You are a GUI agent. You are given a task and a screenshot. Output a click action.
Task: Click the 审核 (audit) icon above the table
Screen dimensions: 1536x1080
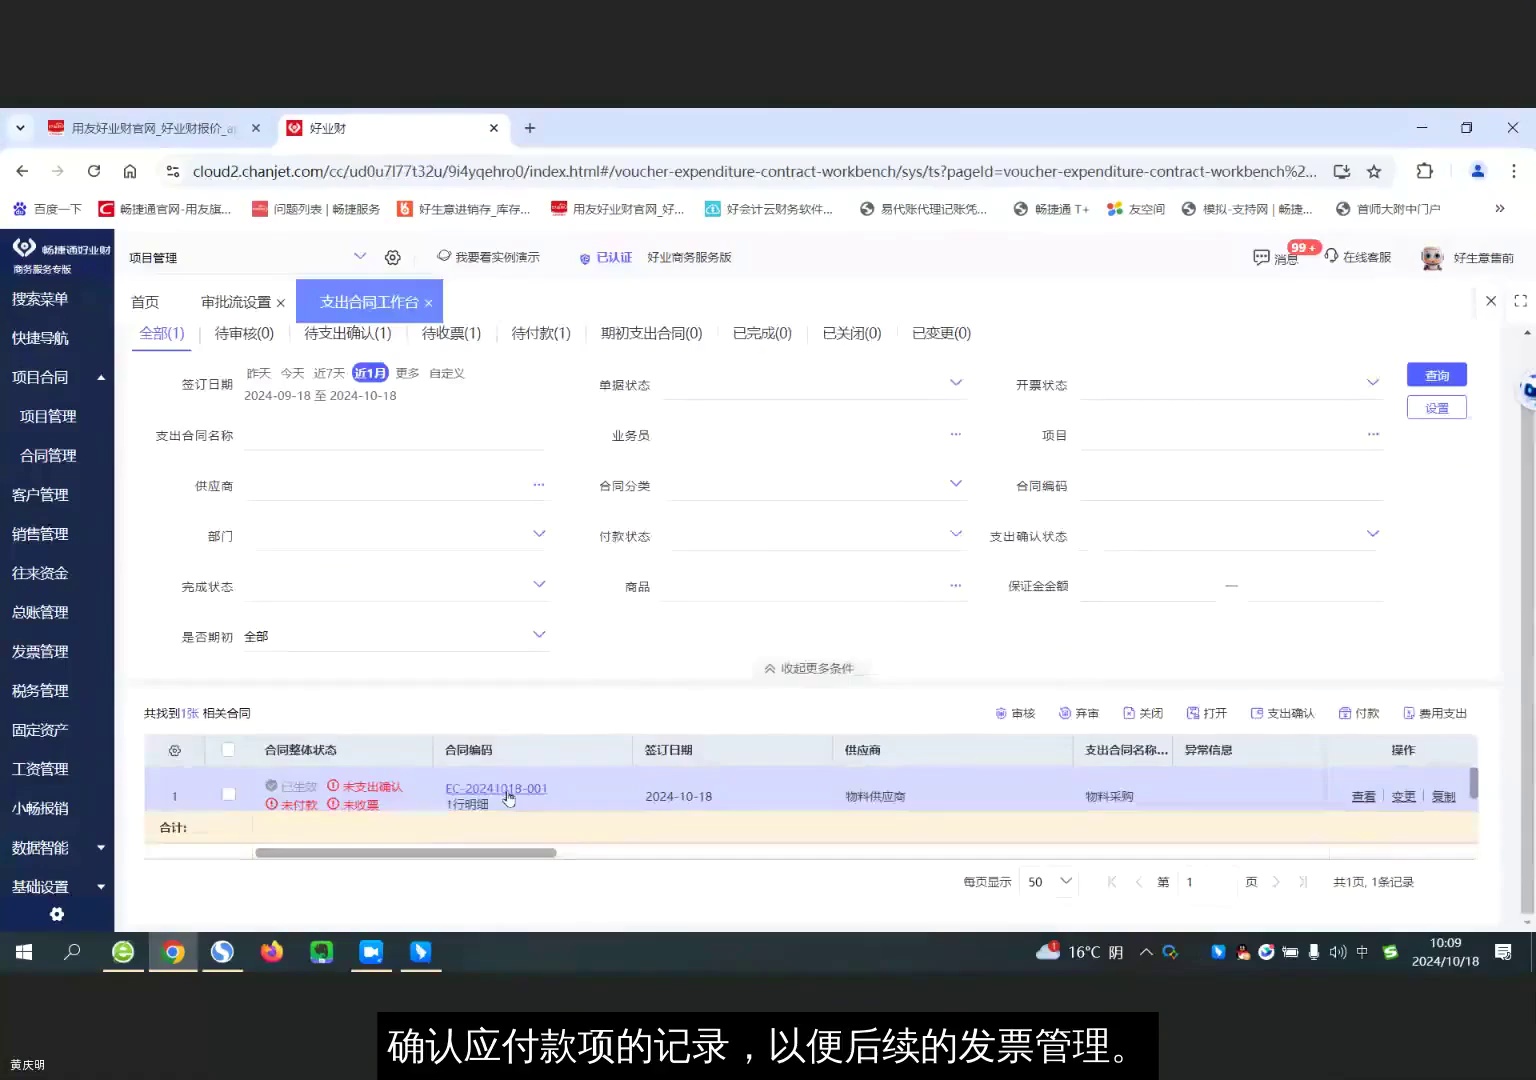coord(1015,713)
